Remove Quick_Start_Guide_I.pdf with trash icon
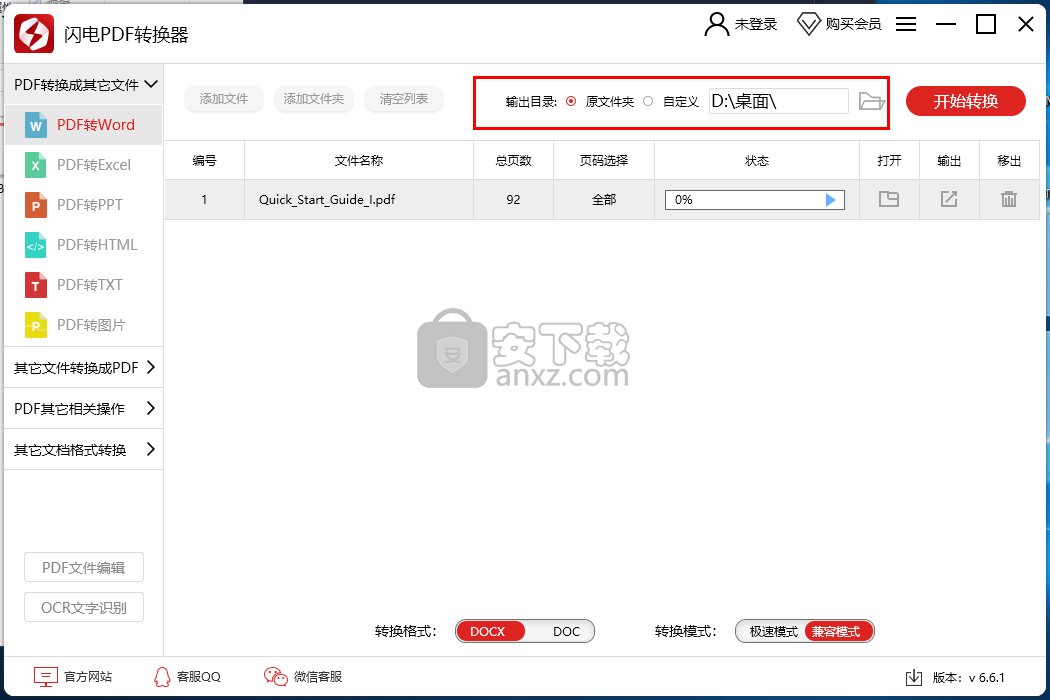This screenshot has width=1050, height=700. 1008,199
